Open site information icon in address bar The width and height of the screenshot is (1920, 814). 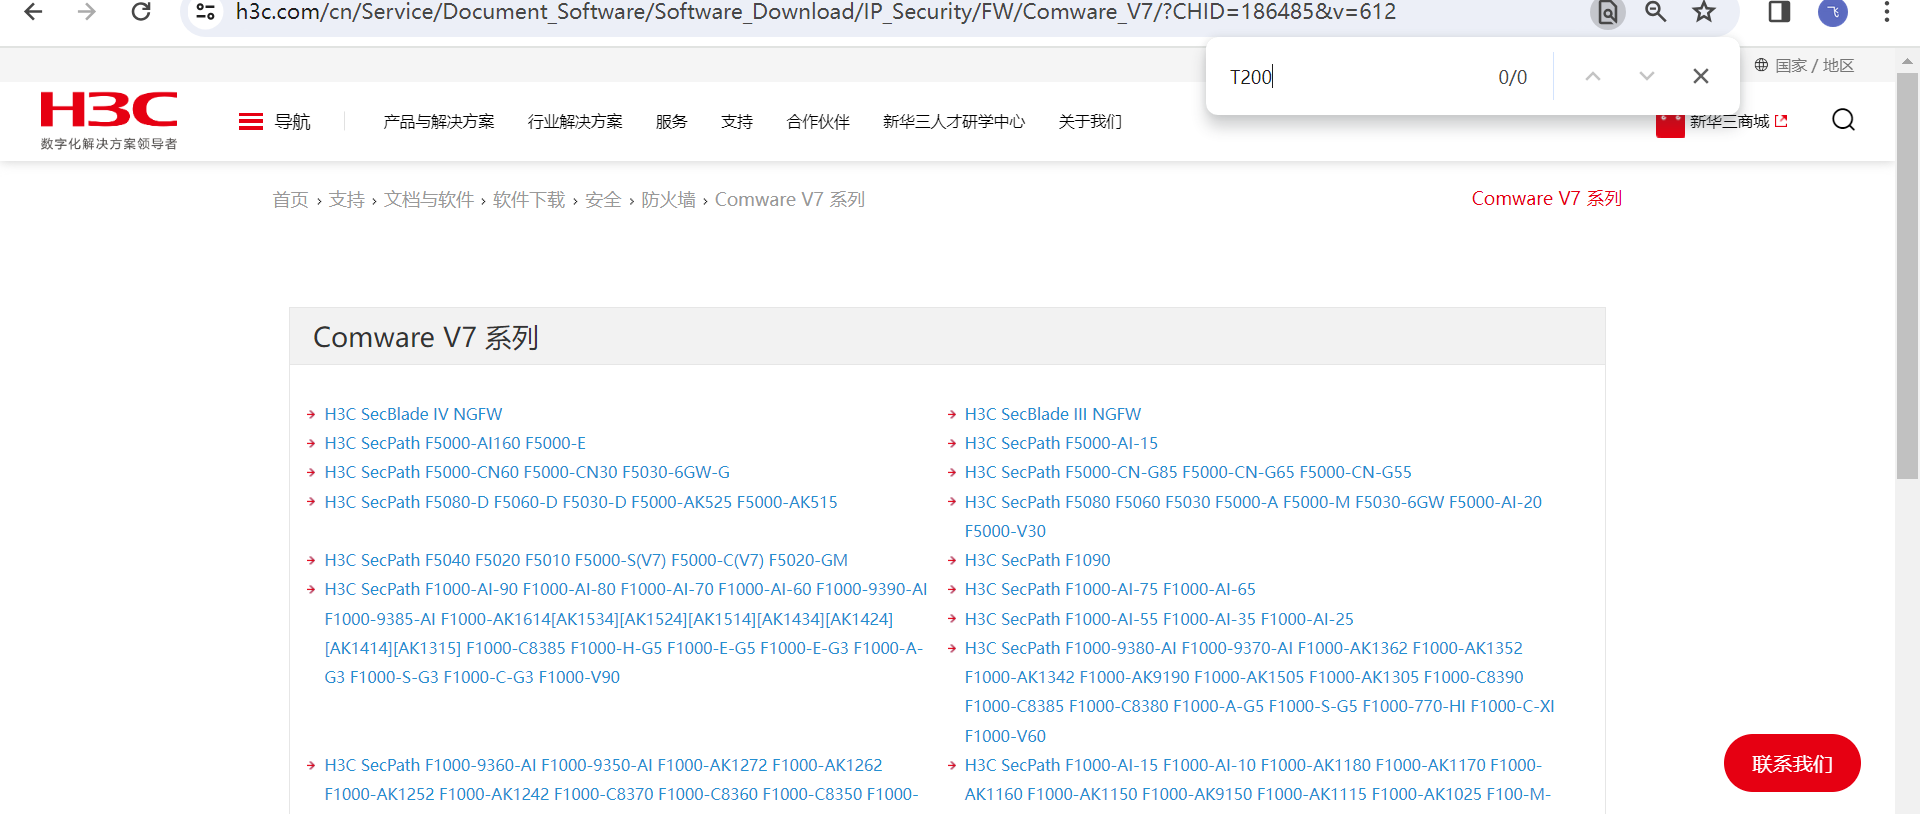pos(206,12)
